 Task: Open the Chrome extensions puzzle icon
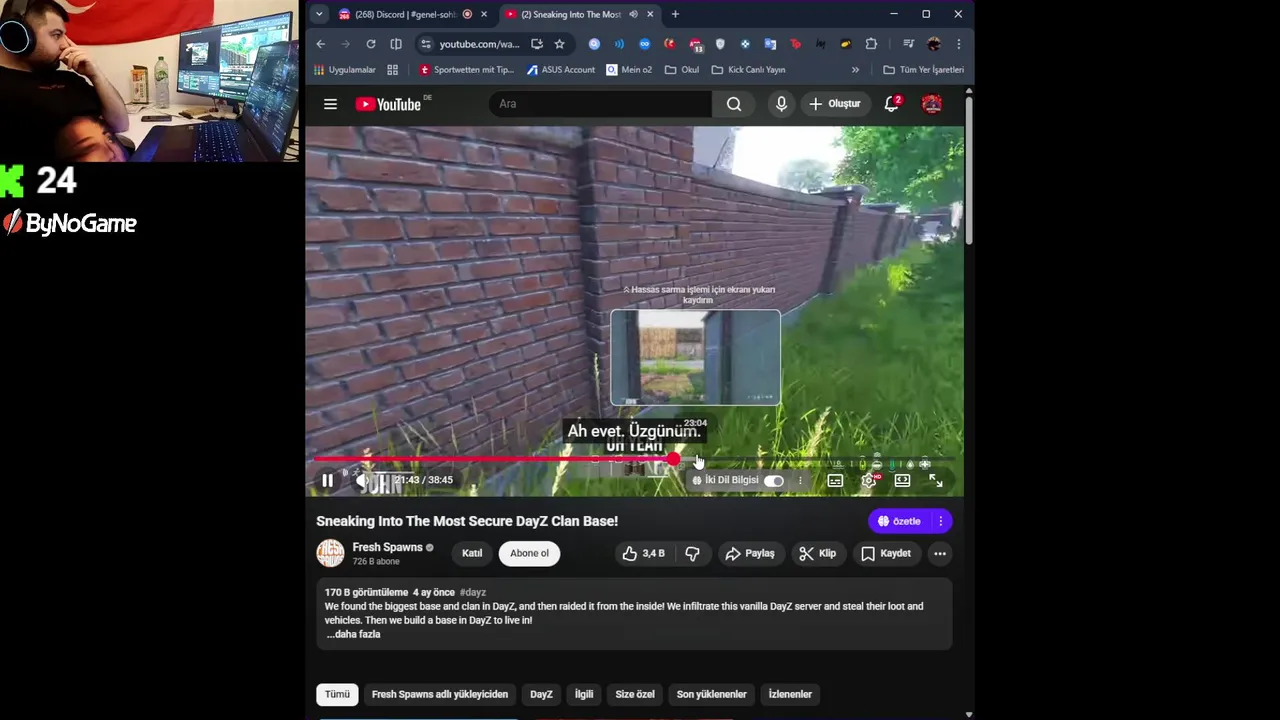[871, 44]
